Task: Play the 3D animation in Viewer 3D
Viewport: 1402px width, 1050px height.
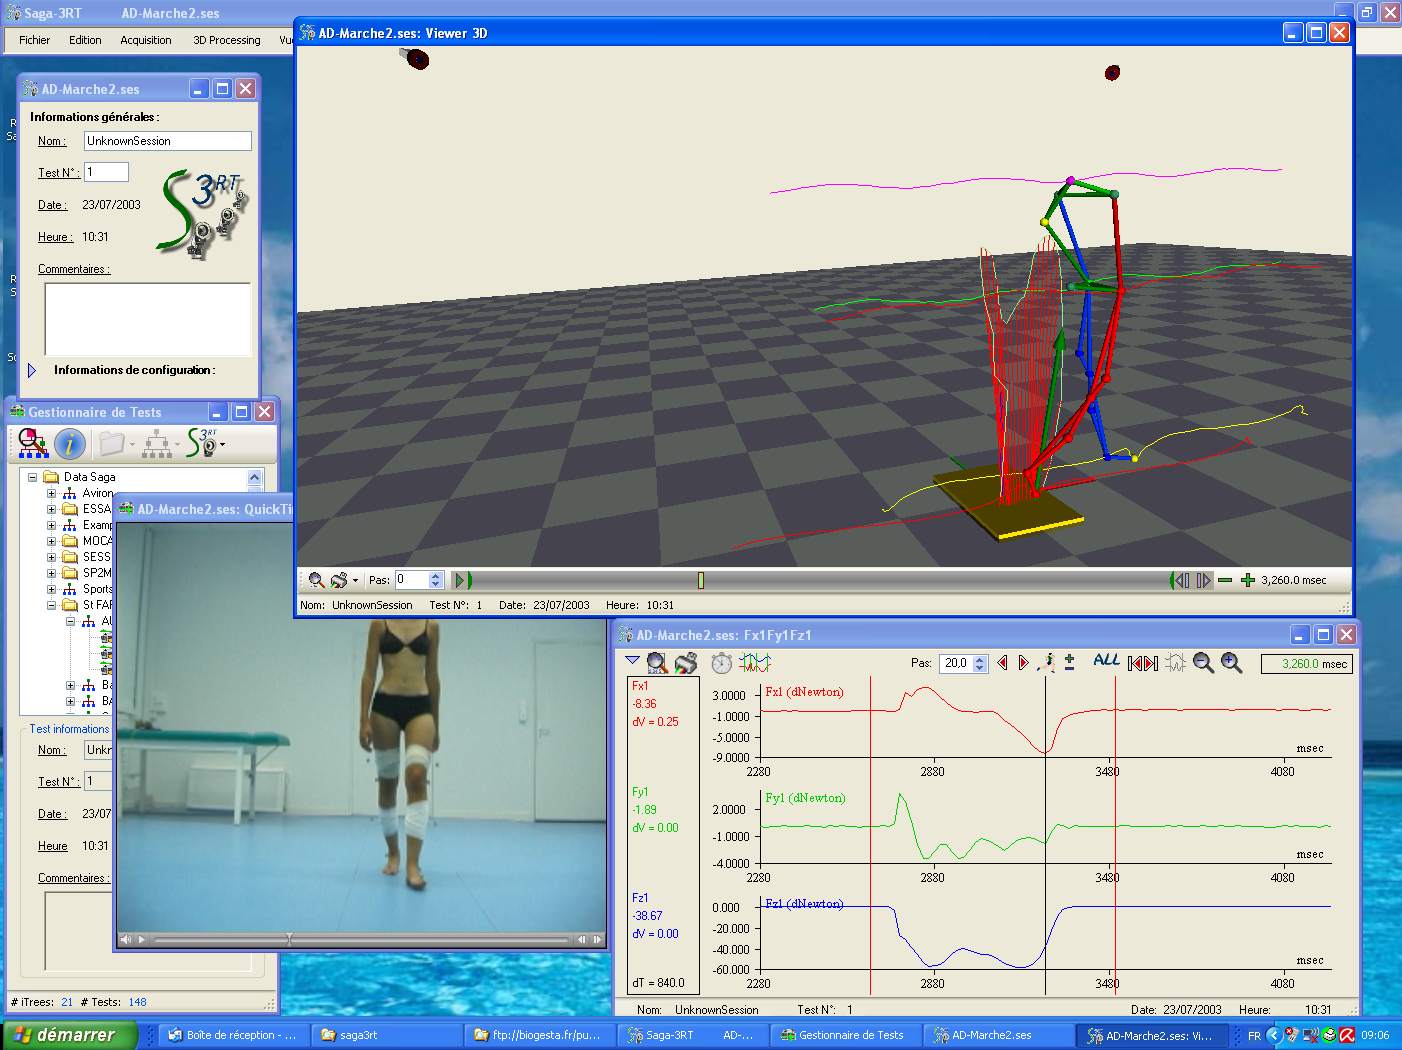Action: (x=462, y=580)
